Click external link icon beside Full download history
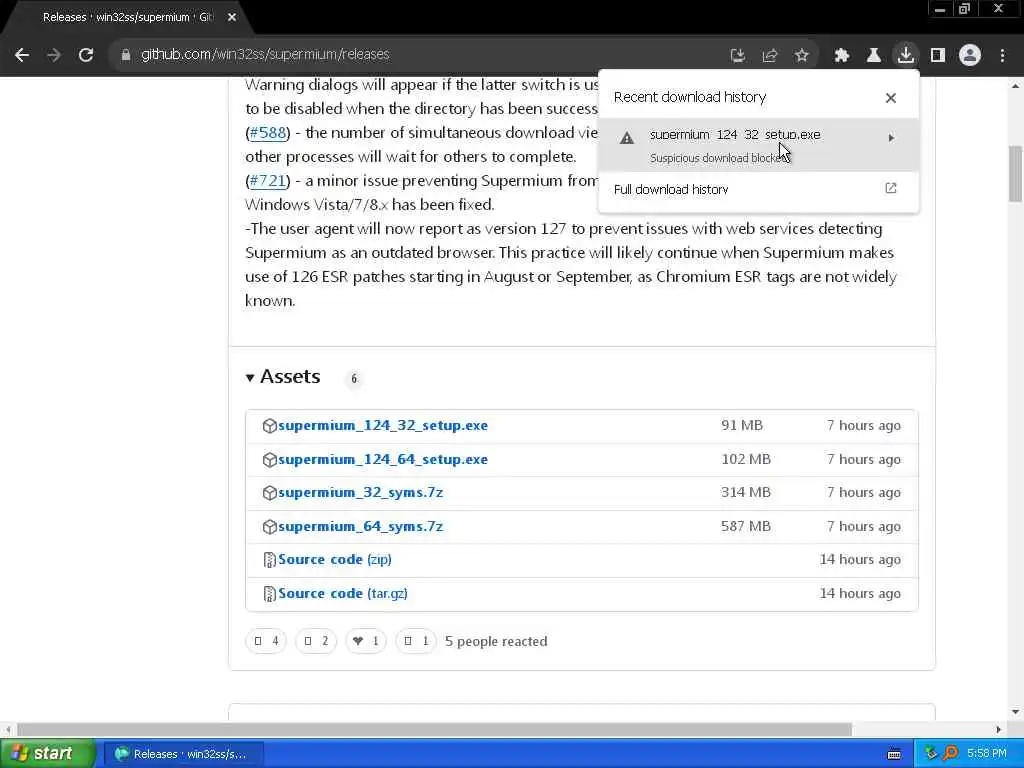Screen dimensions: 1024x768 (x=891, y=188)
